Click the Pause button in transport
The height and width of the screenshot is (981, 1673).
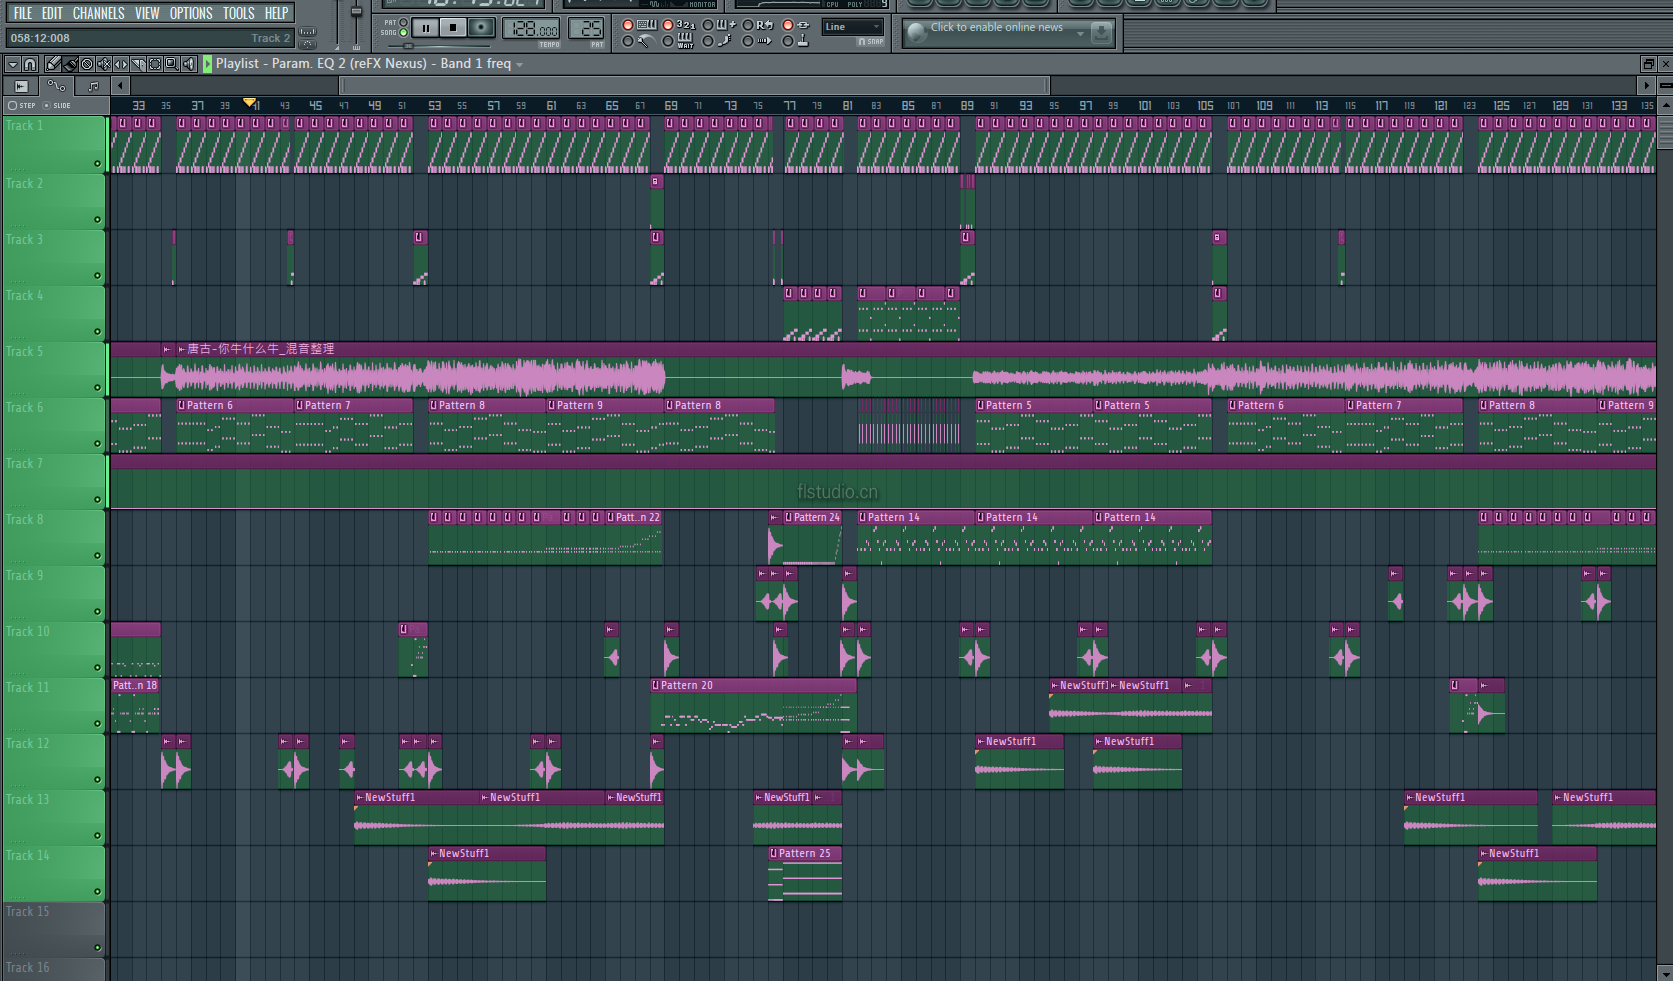click(426, 28)
